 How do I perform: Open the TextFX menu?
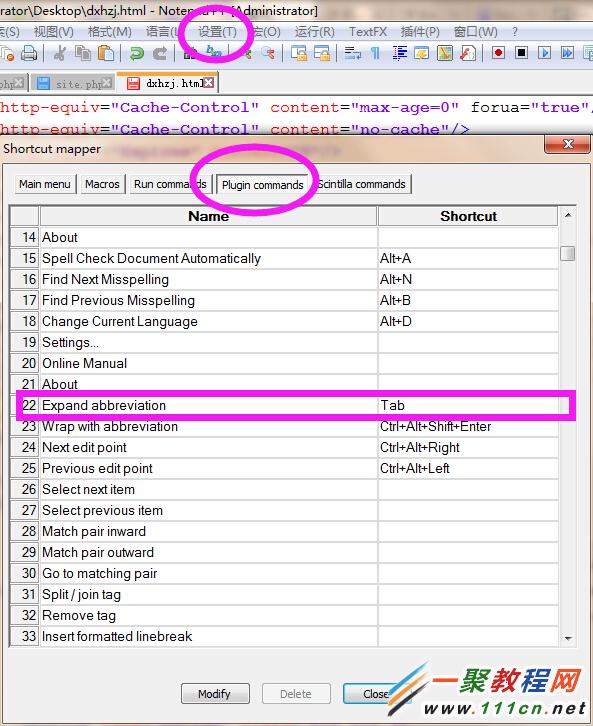(x=368, y=32)
